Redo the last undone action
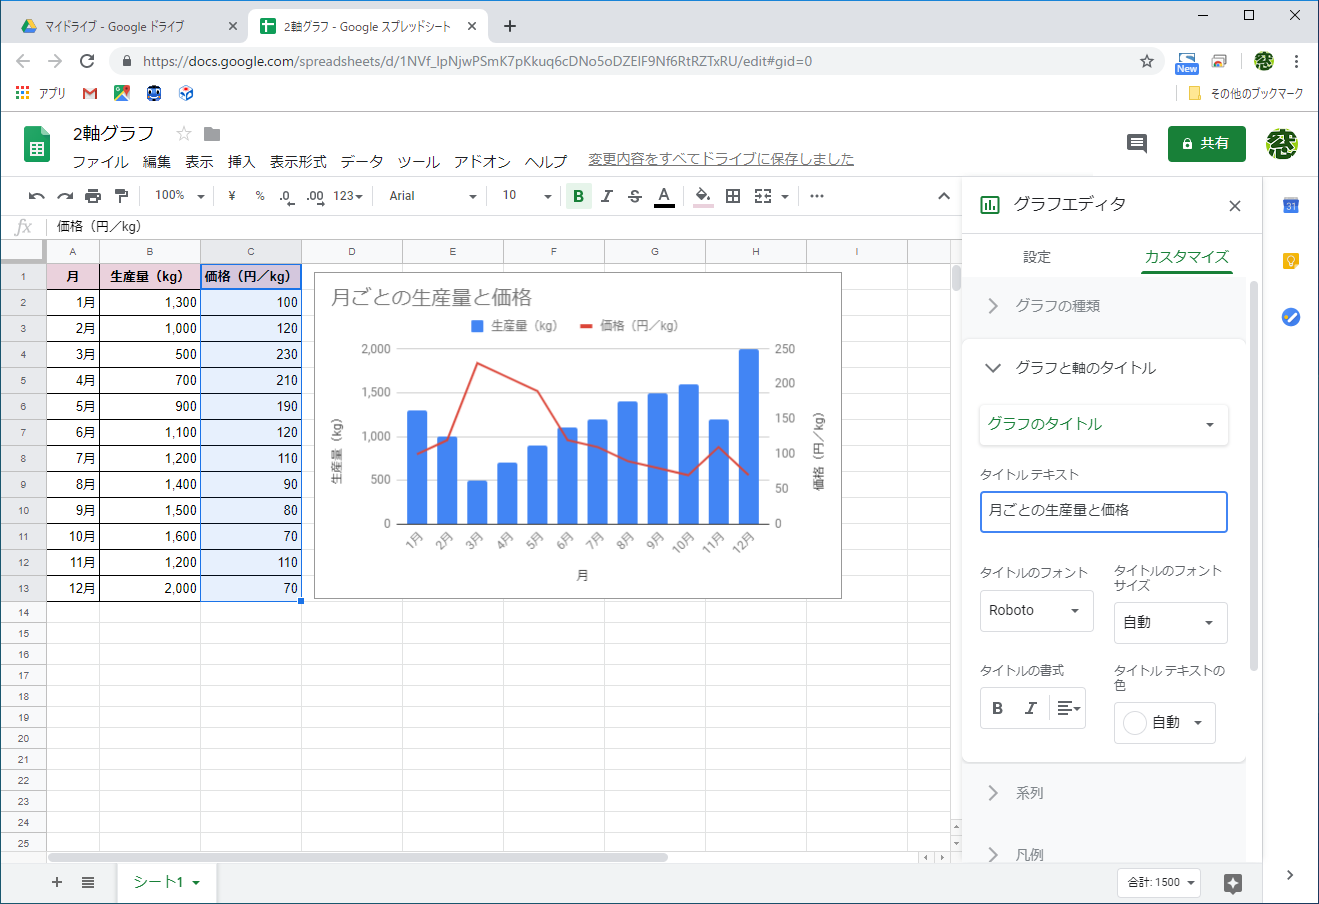Screen dimensions: 1319x904 click(65, 196)
